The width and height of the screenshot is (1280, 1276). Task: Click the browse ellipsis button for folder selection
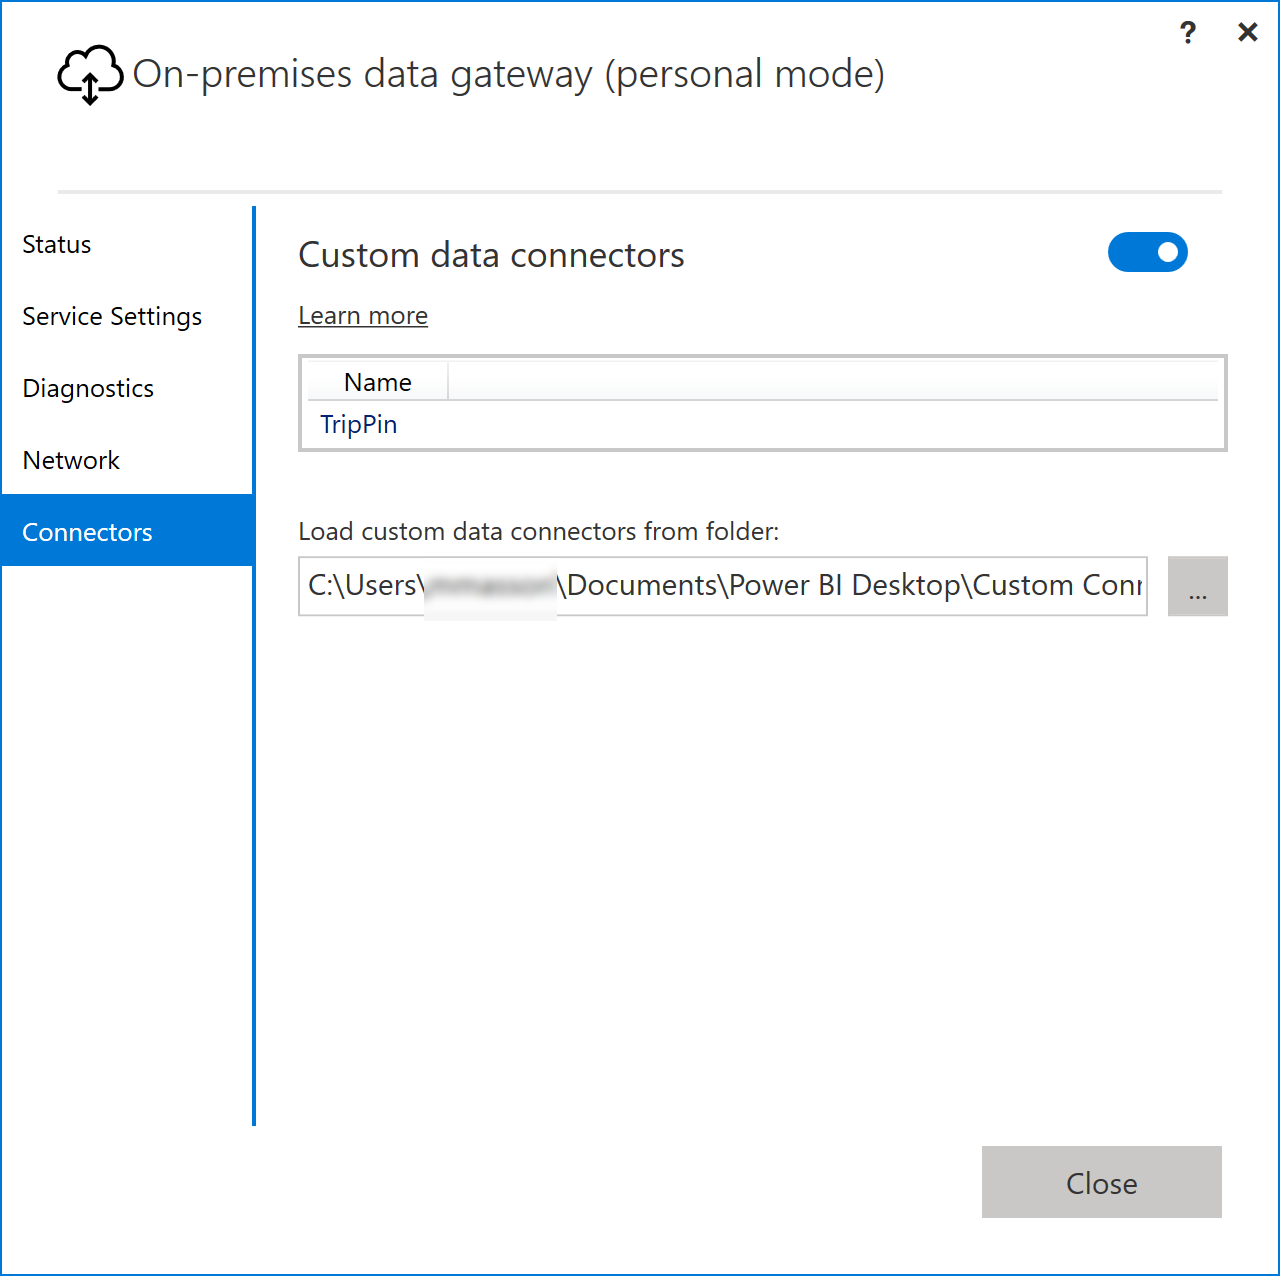[1197, 586]
